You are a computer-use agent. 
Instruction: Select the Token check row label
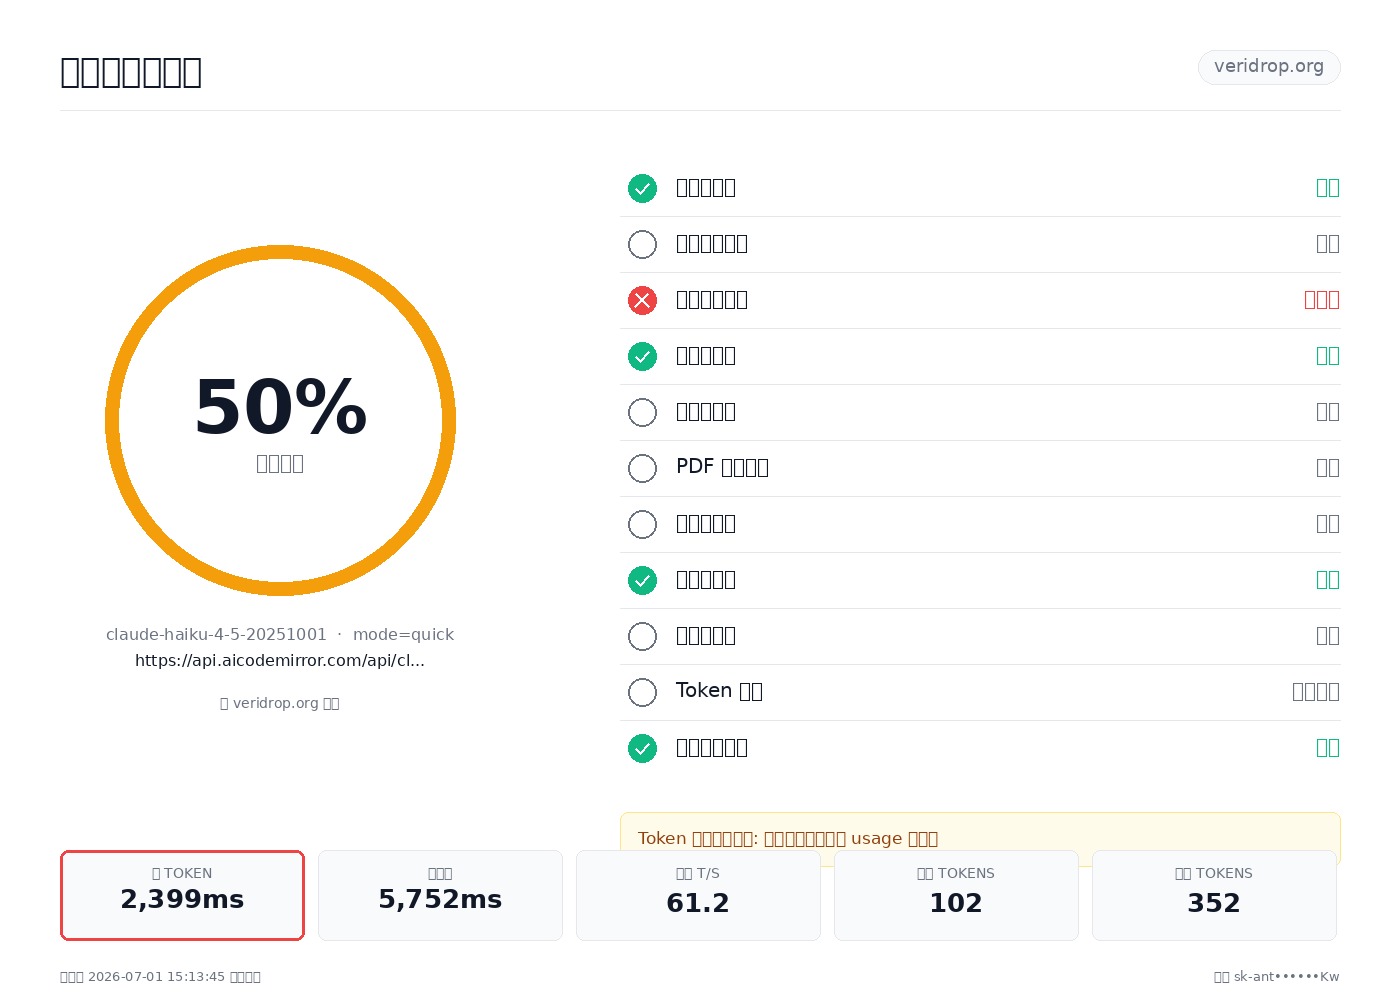pos(719,691)
